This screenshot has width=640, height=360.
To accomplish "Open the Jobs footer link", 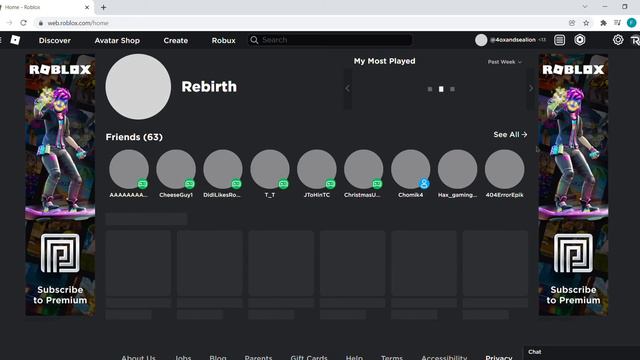I will click(x=183, y=357).
